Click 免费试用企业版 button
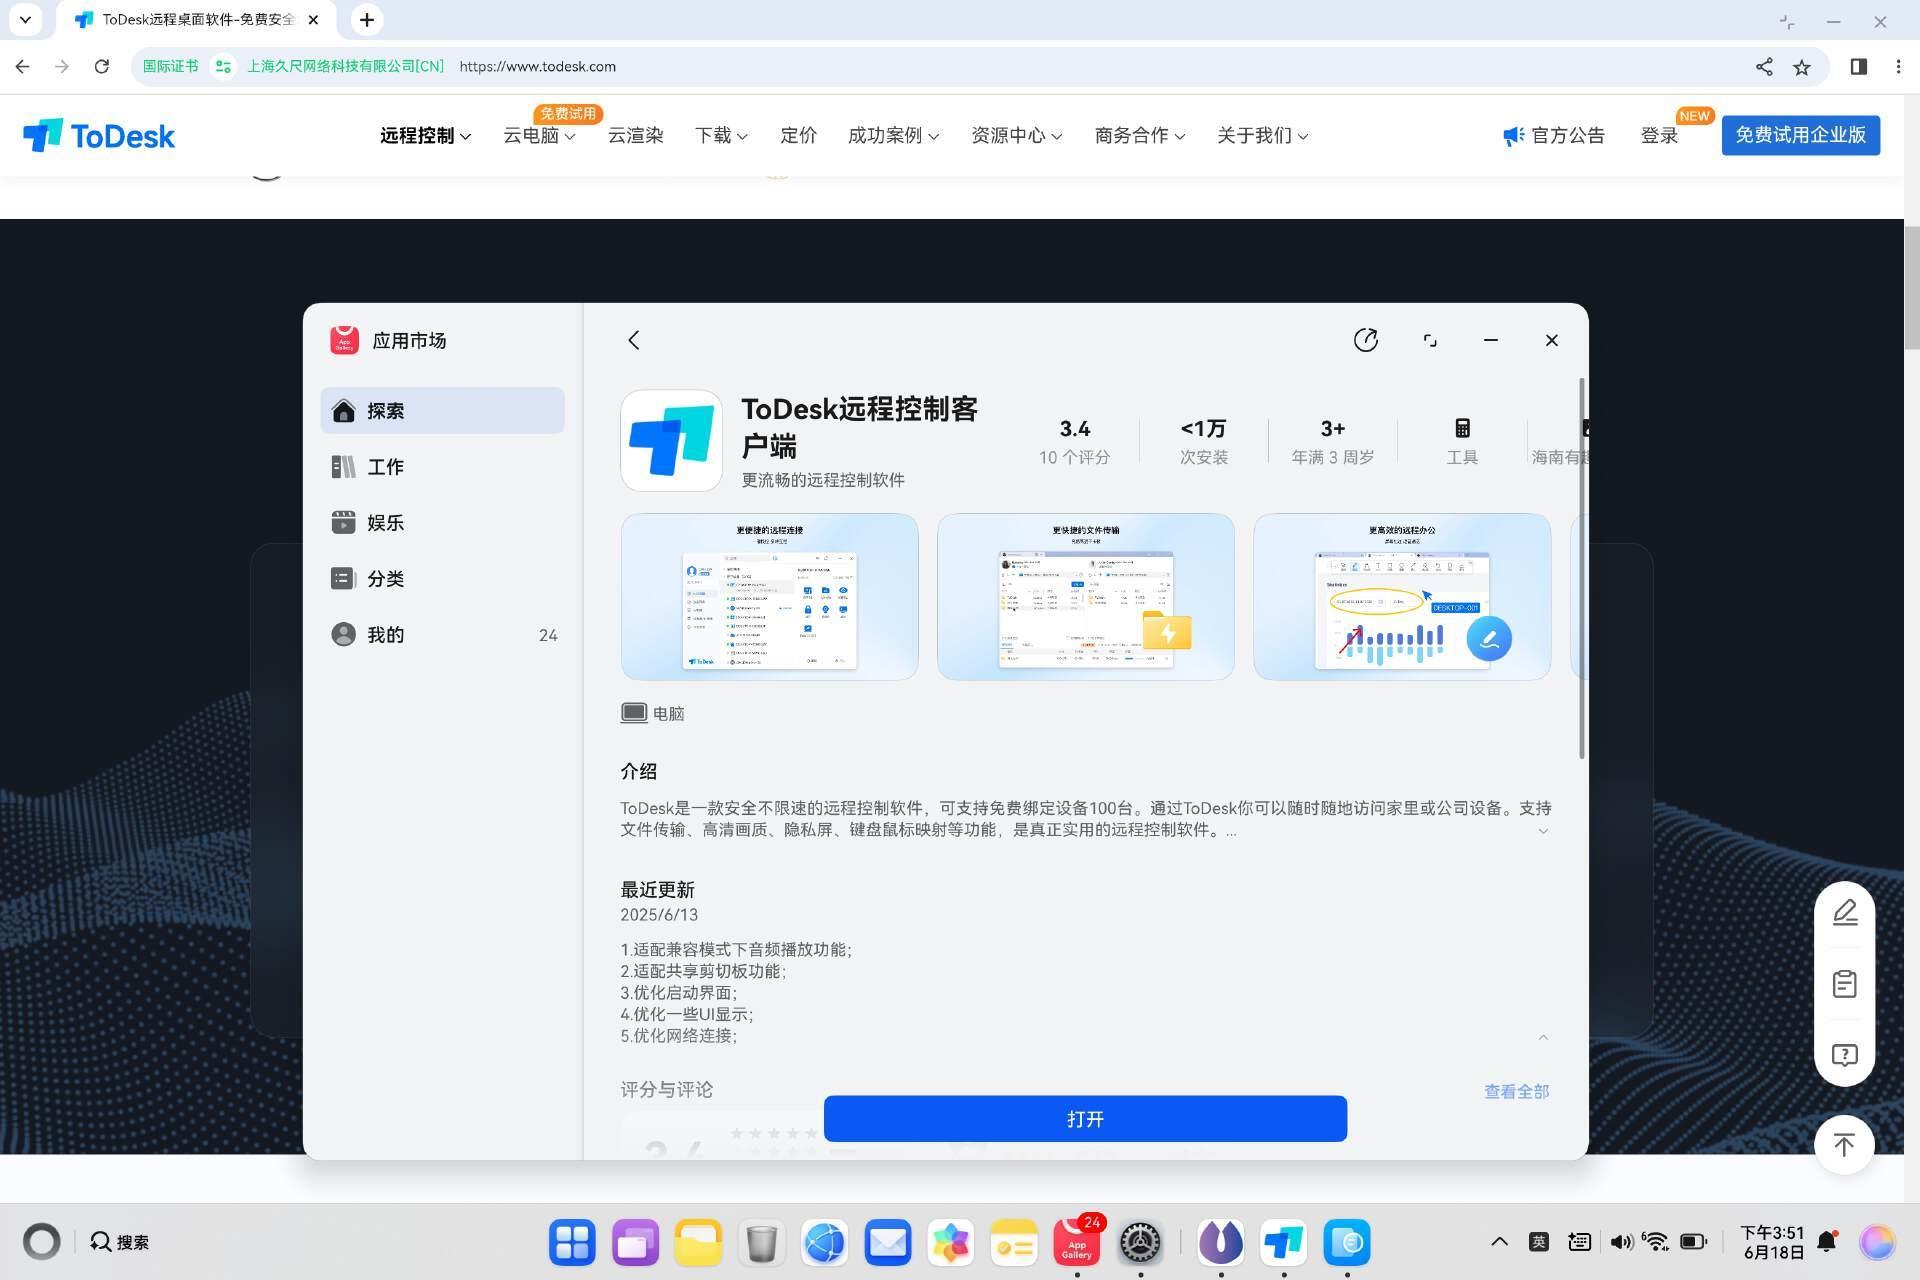The image size is (1920, 1280). pyautogui.click(x=1800, y=135)
